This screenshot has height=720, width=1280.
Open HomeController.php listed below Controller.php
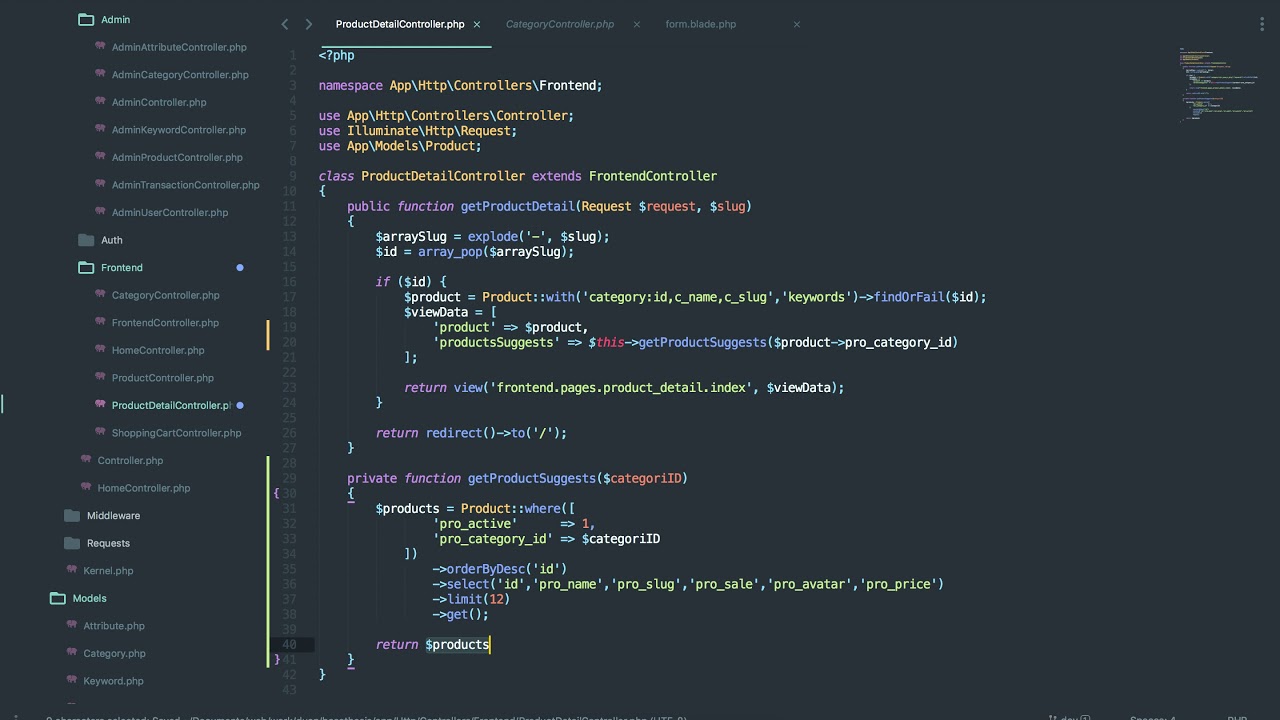[x=143, y=488]
